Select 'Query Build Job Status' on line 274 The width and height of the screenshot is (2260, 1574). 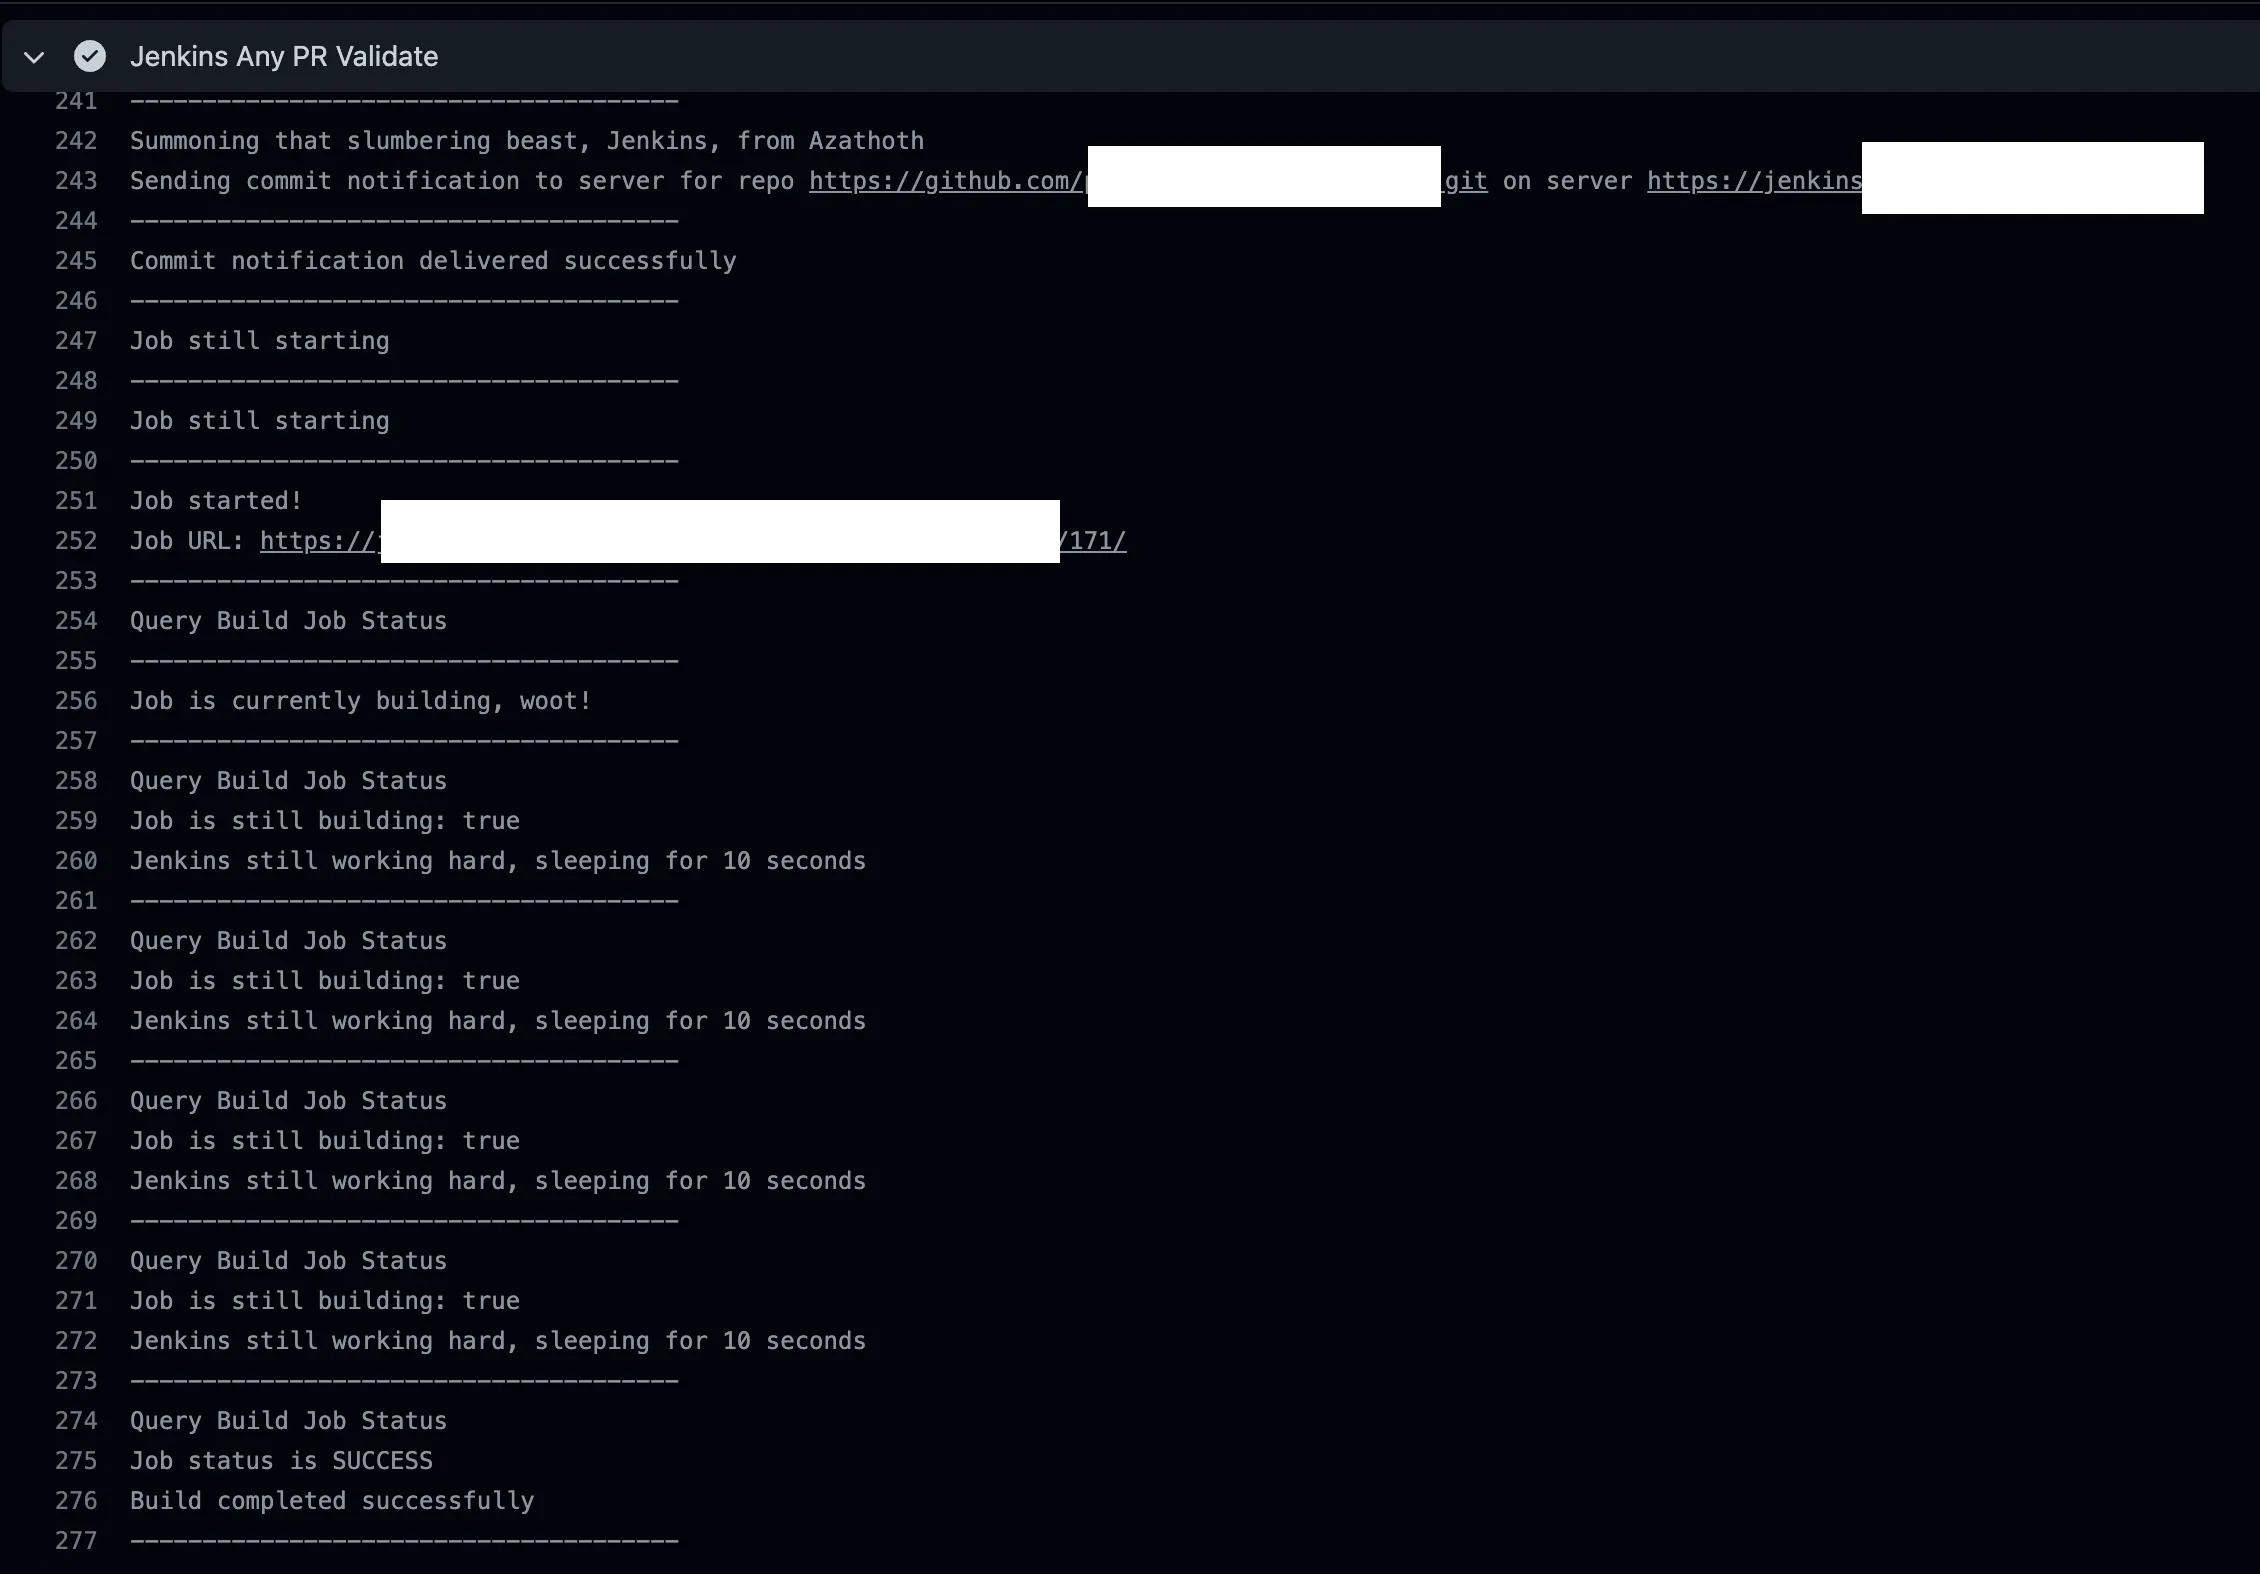tap(288, 1421)
